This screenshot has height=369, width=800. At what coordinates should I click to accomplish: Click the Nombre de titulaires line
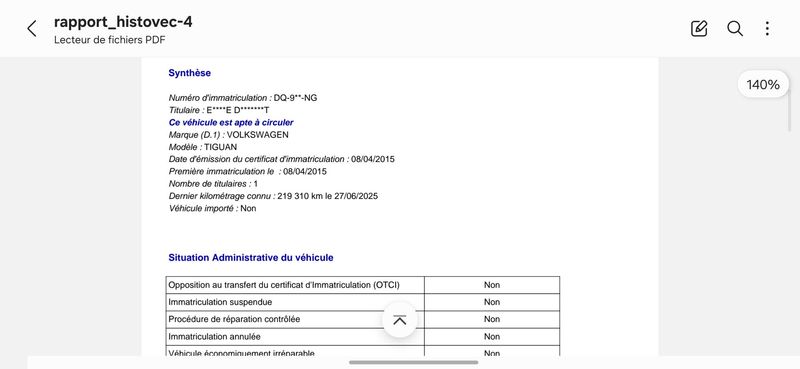[x=213, y=184]
